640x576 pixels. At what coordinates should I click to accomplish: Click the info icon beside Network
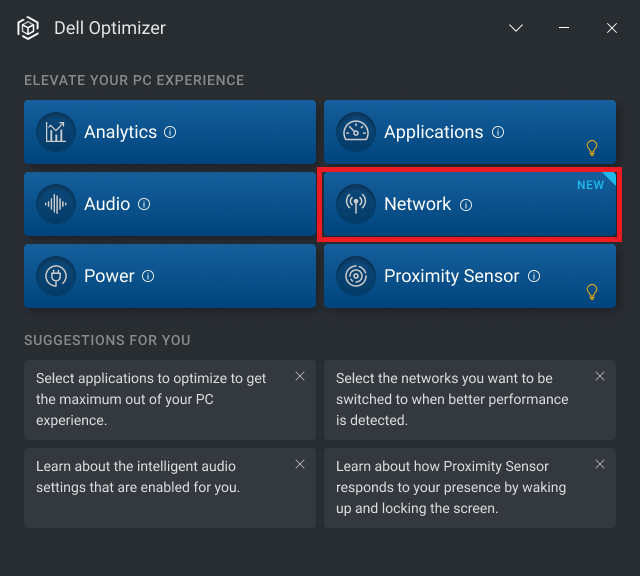466,205
